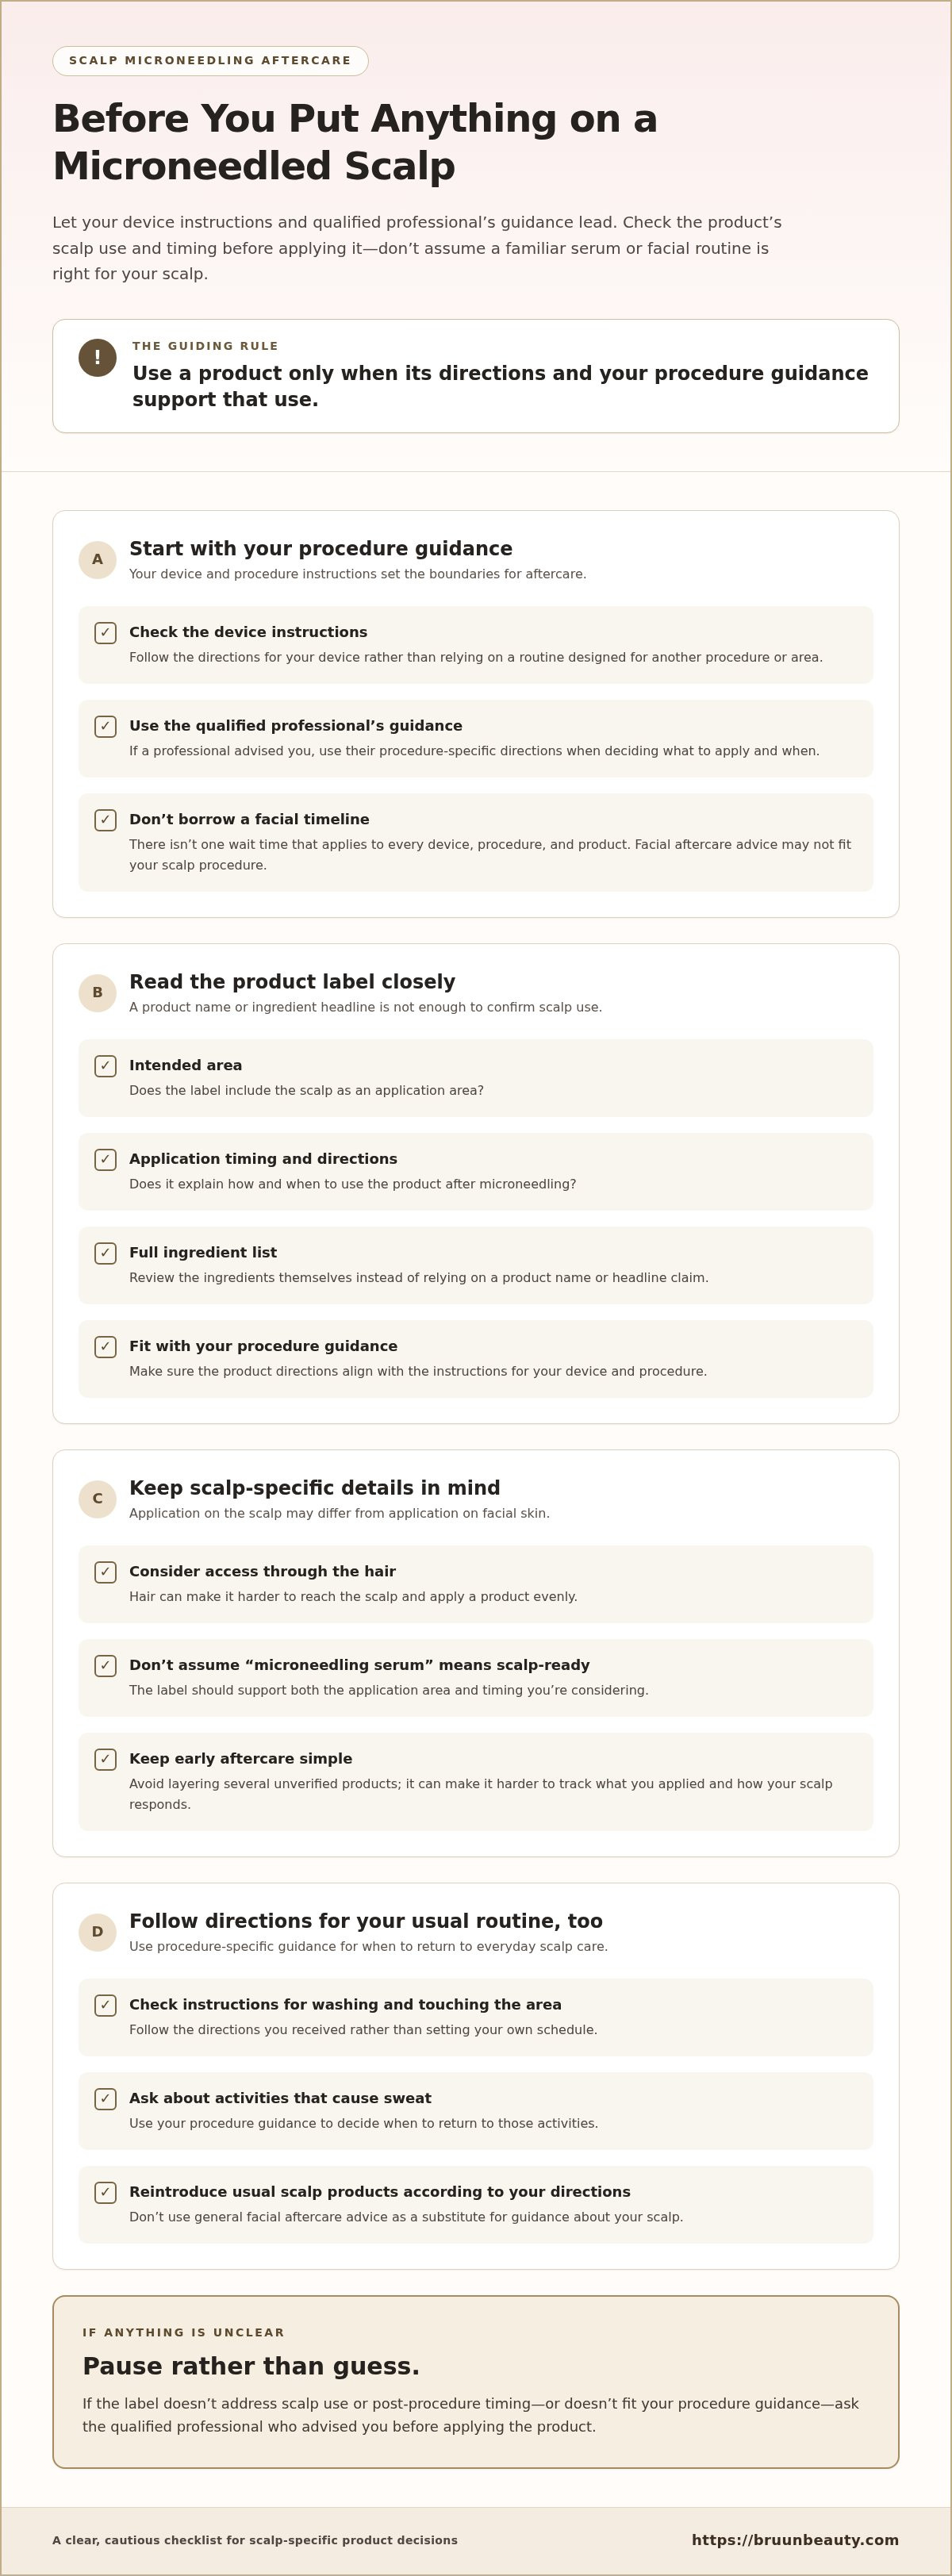952x2576 pixels.
Task: Select the 'Read the product label closely' heading
Action: (x=292, y=982)
